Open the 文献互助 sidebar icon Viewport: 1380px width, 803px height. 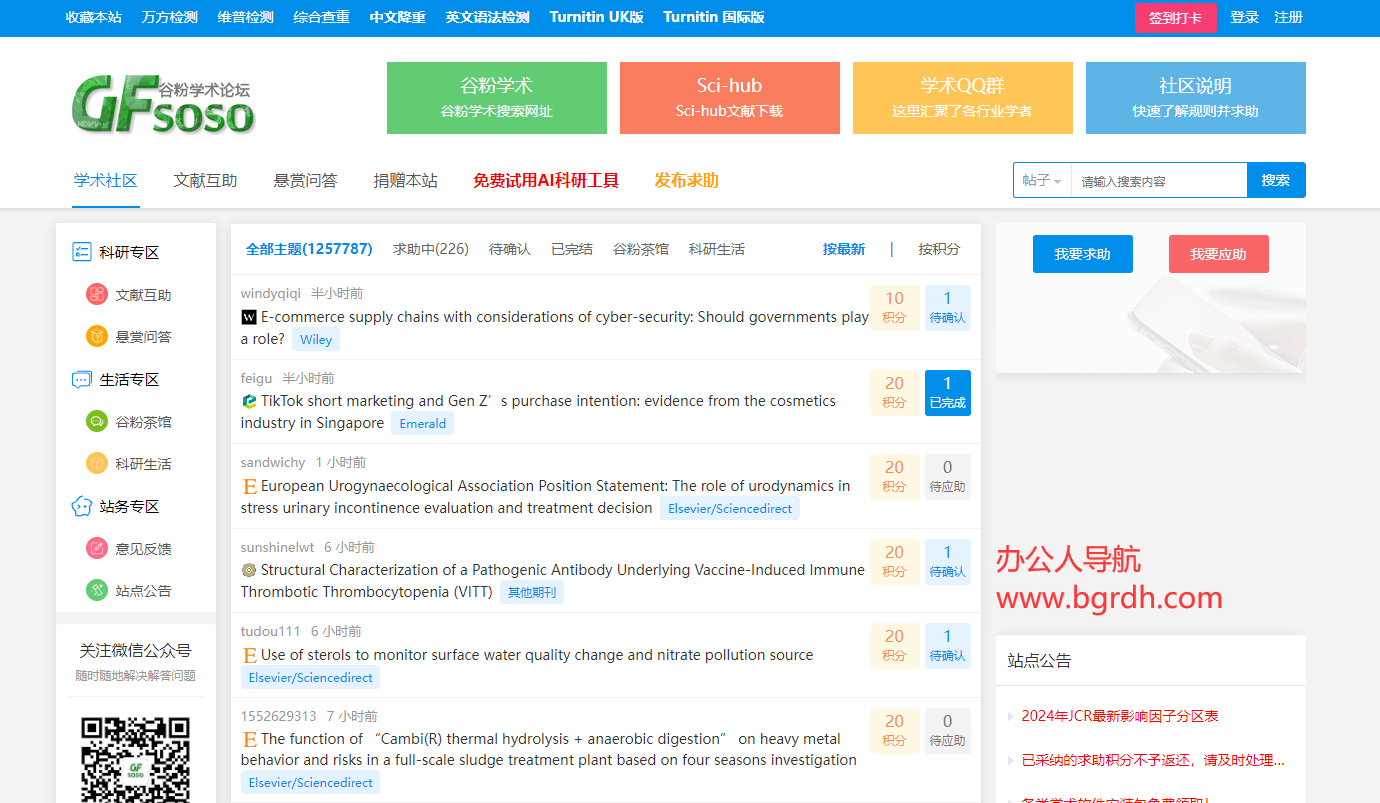[x=96, y=295]
